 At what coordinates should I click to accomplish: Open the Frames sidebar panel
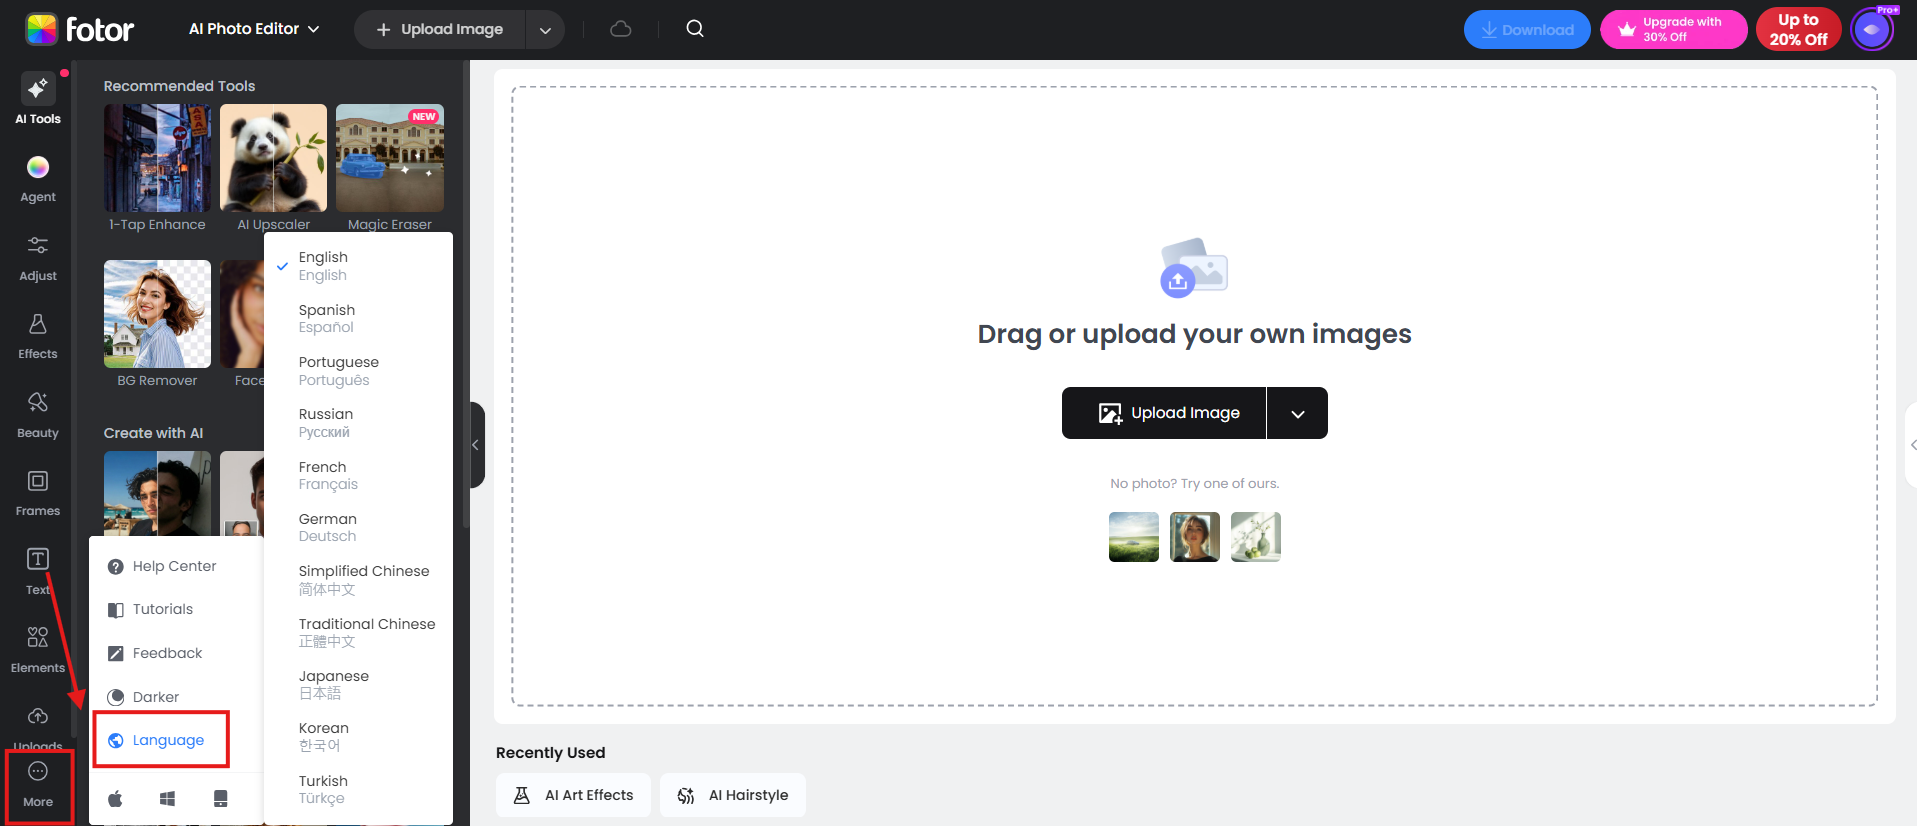point(38,493)
